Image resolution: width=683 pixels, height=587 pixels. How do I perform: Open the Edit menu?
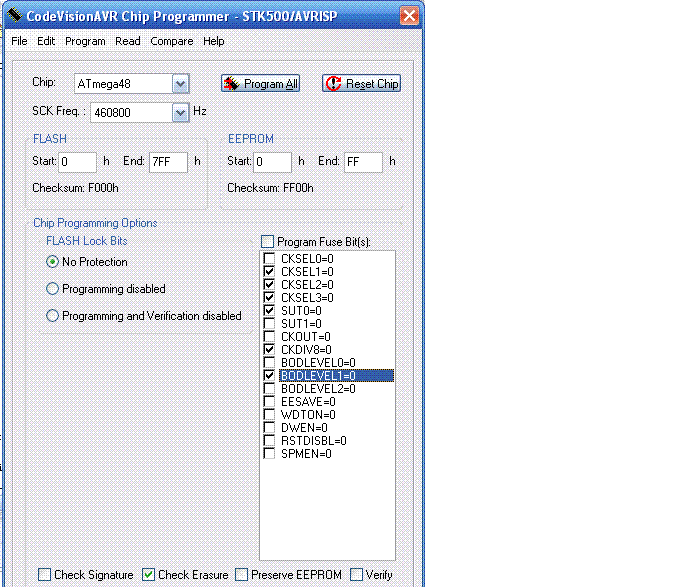click(46, 41)
